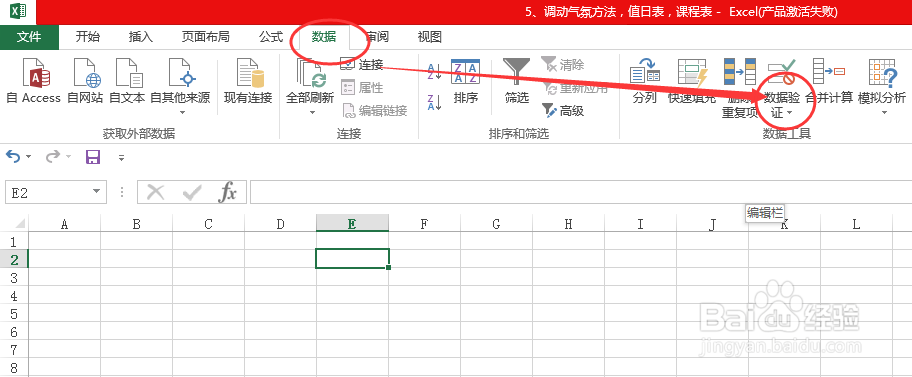Select column I header
The height and width of the screenshot is (377, 912).
point(641,224)
